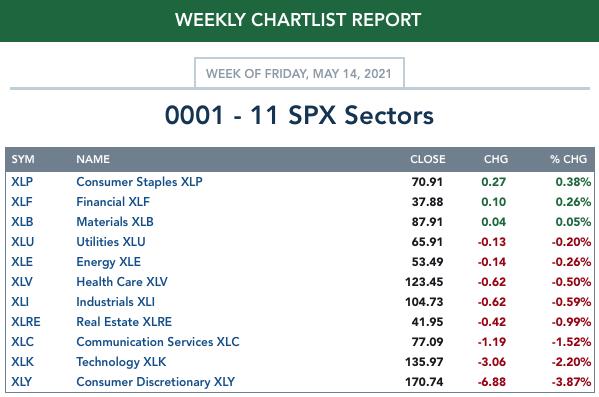Open Energy XLE name link
The width and height of the screenshot is (599, 397).
pos(108,262)
